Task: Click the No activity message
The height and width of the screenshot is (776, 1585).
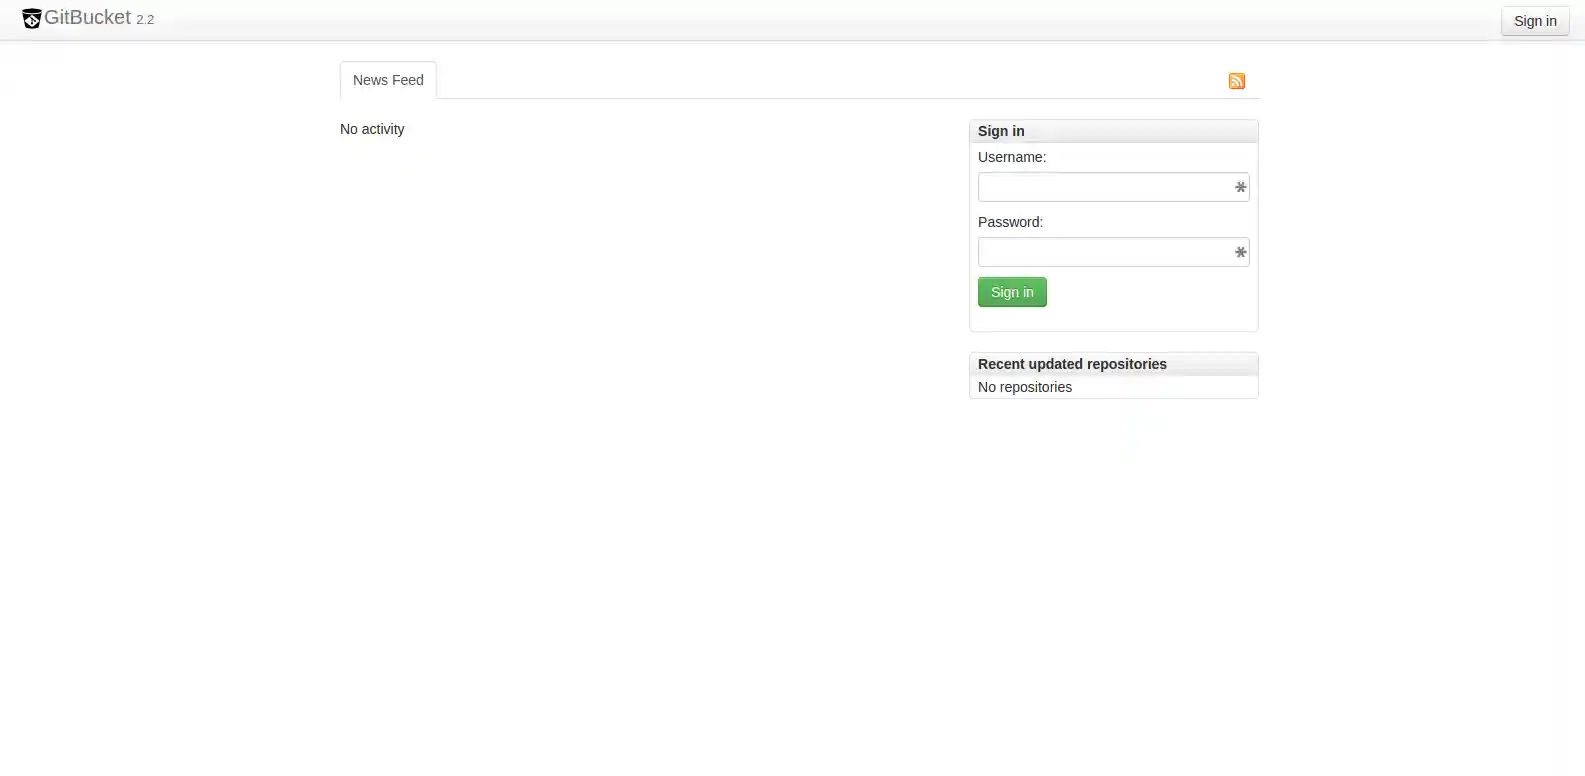Action: point(372,129)
